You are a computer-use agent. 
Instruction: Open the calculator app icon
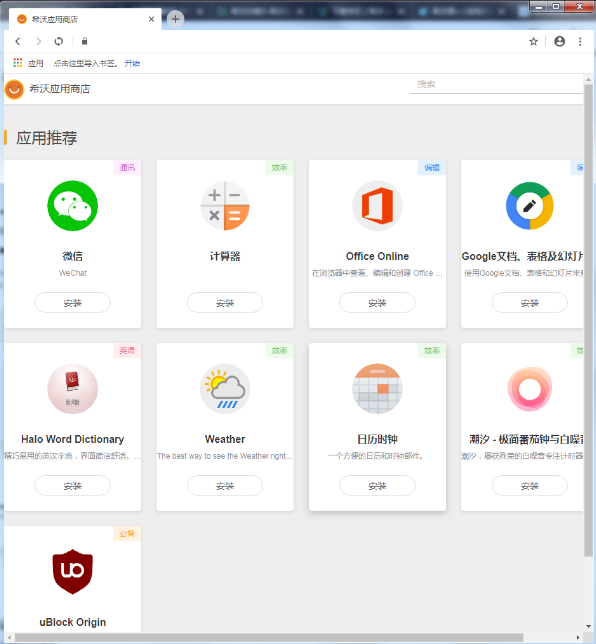[225, 206]
